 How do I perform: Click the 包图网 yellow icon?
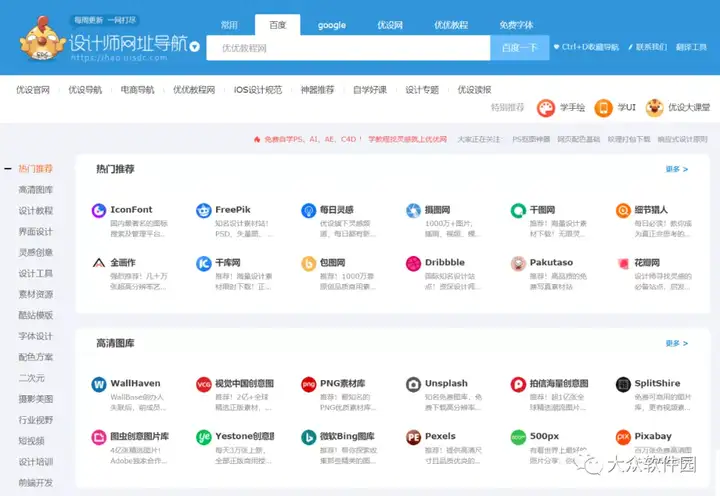click(309, 263)
